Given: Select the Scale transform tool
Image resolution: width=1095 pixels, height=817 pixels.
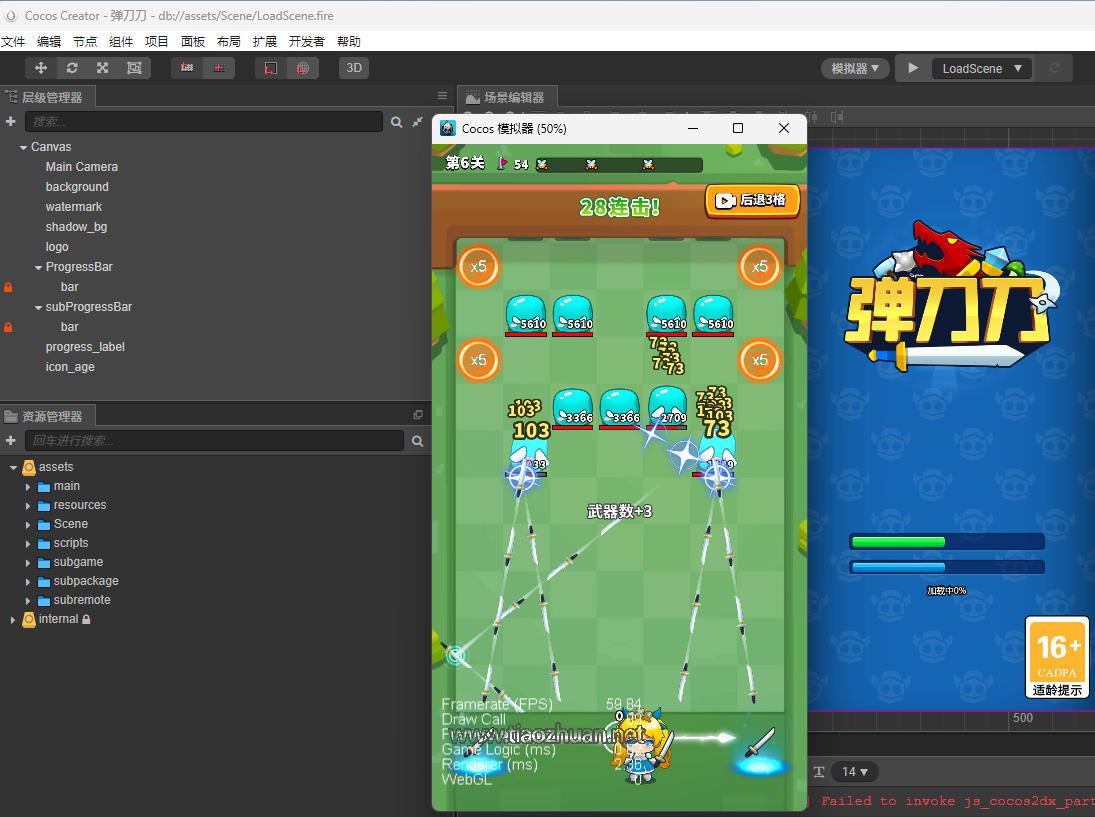Looking at the screenshot, I should tap(103, 68).
